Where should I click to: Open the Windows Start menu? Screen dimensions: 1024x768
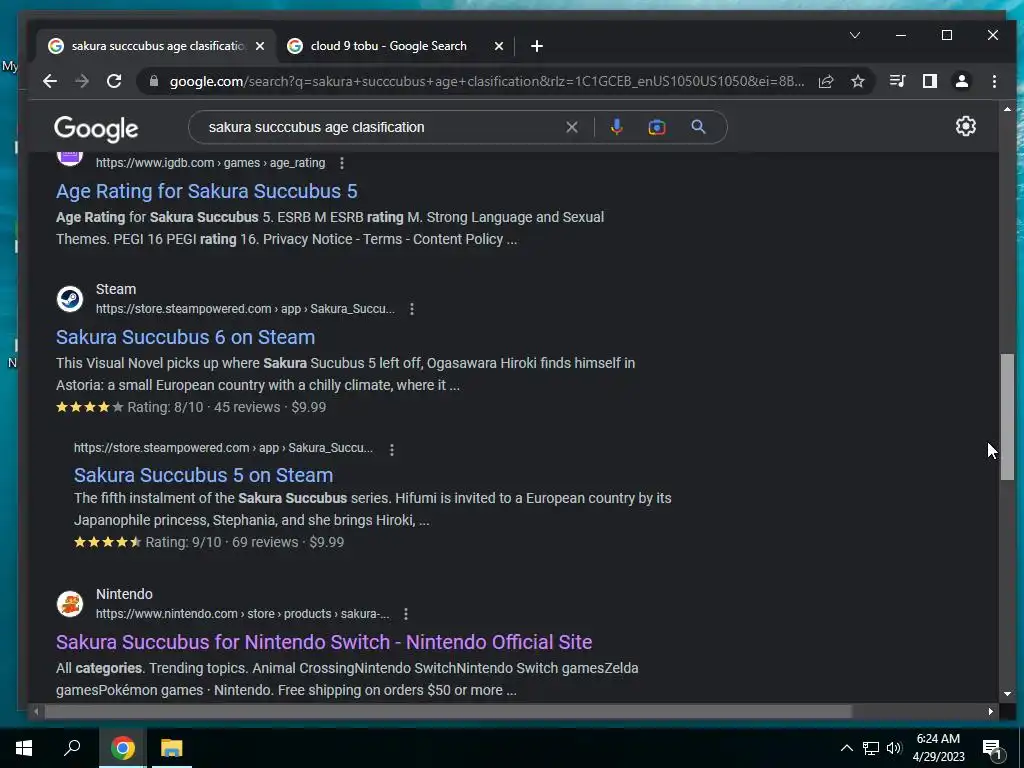(24, 748)
